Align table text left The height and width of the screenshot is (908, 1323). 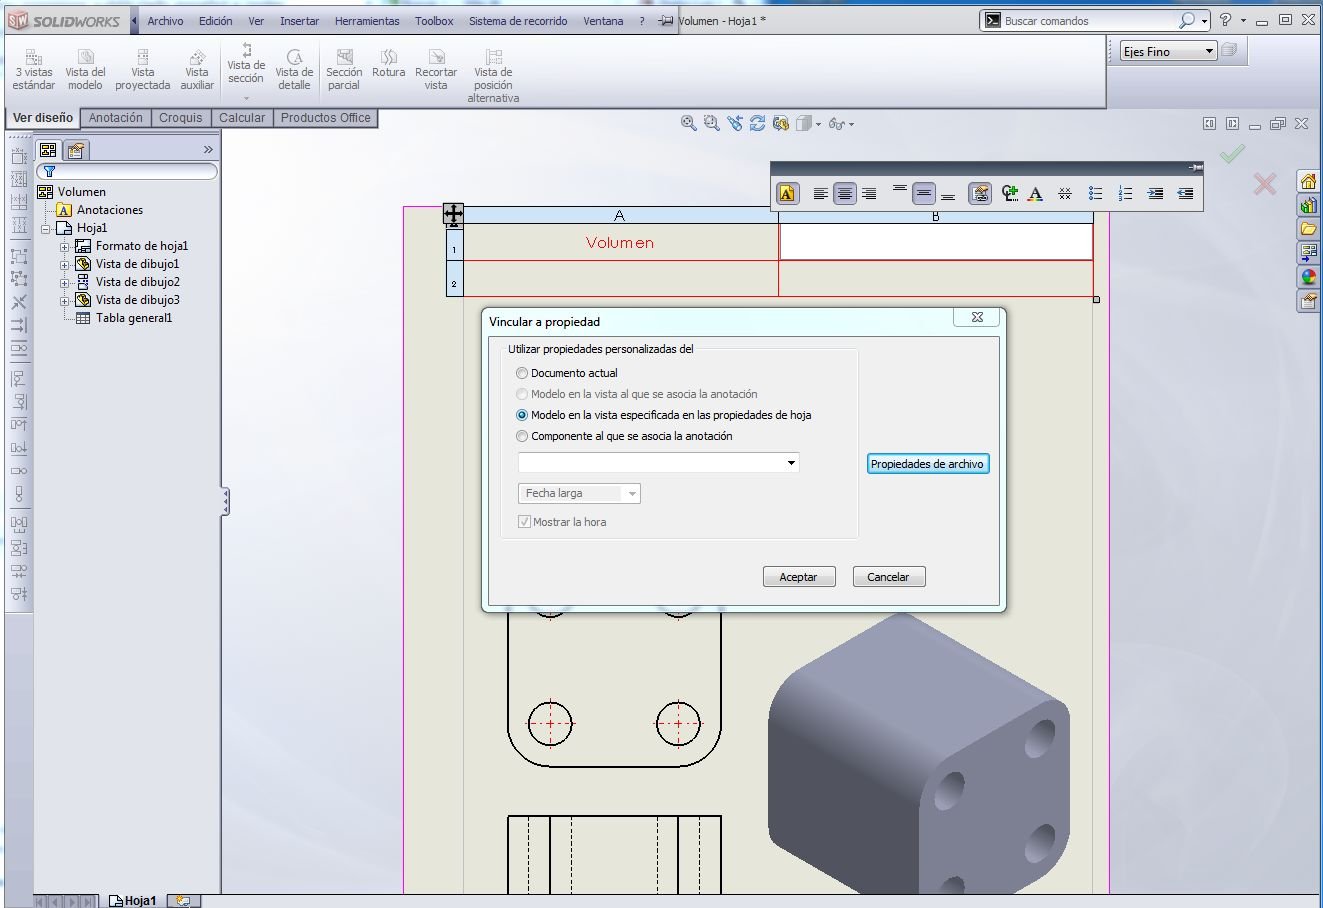pos(820,194)
